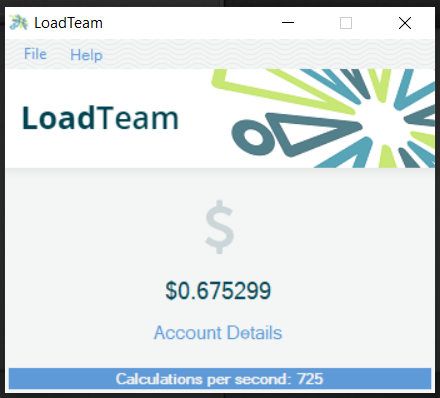Click the LoadTeam app icon in title bar
This screenshot has width=440, height=398.
coord(19,23)
